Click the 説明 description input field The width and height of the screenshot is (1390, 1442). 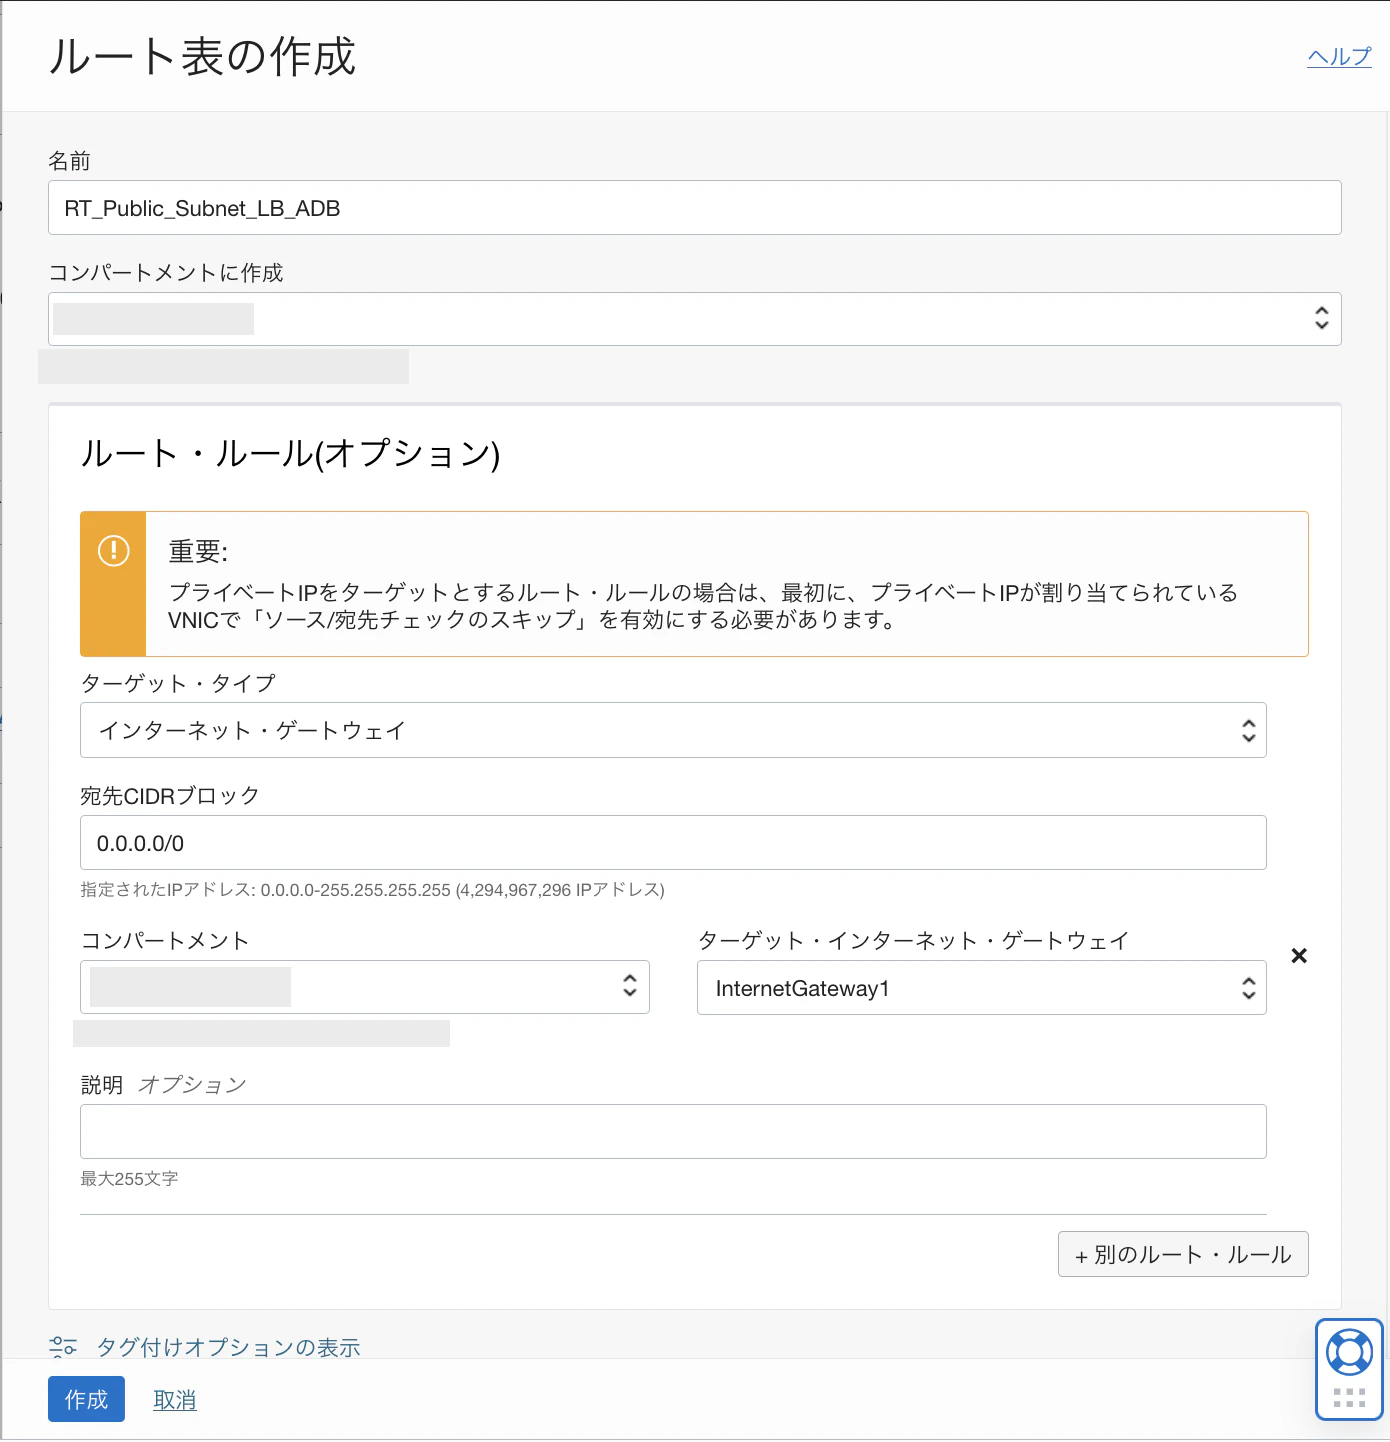pyautogui.click(x=673, y=1131)
